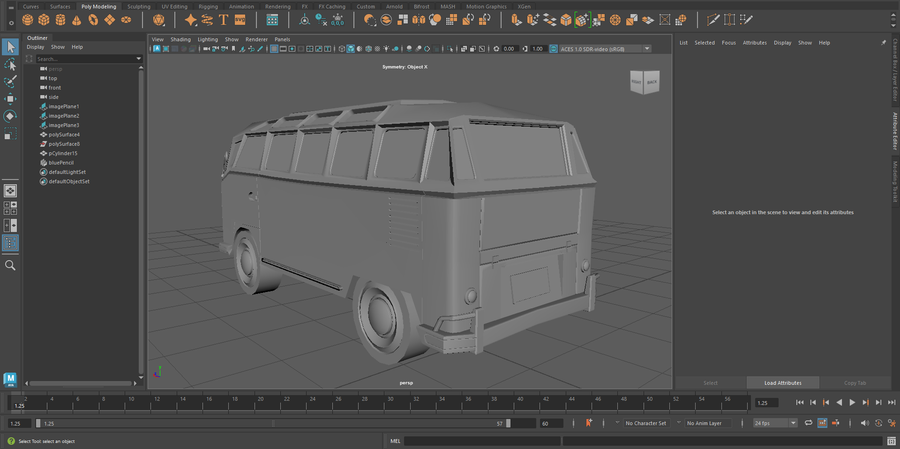Select the polygon sphere shelf icon
The image size is (900, 449).
click(x=27, y=20)
